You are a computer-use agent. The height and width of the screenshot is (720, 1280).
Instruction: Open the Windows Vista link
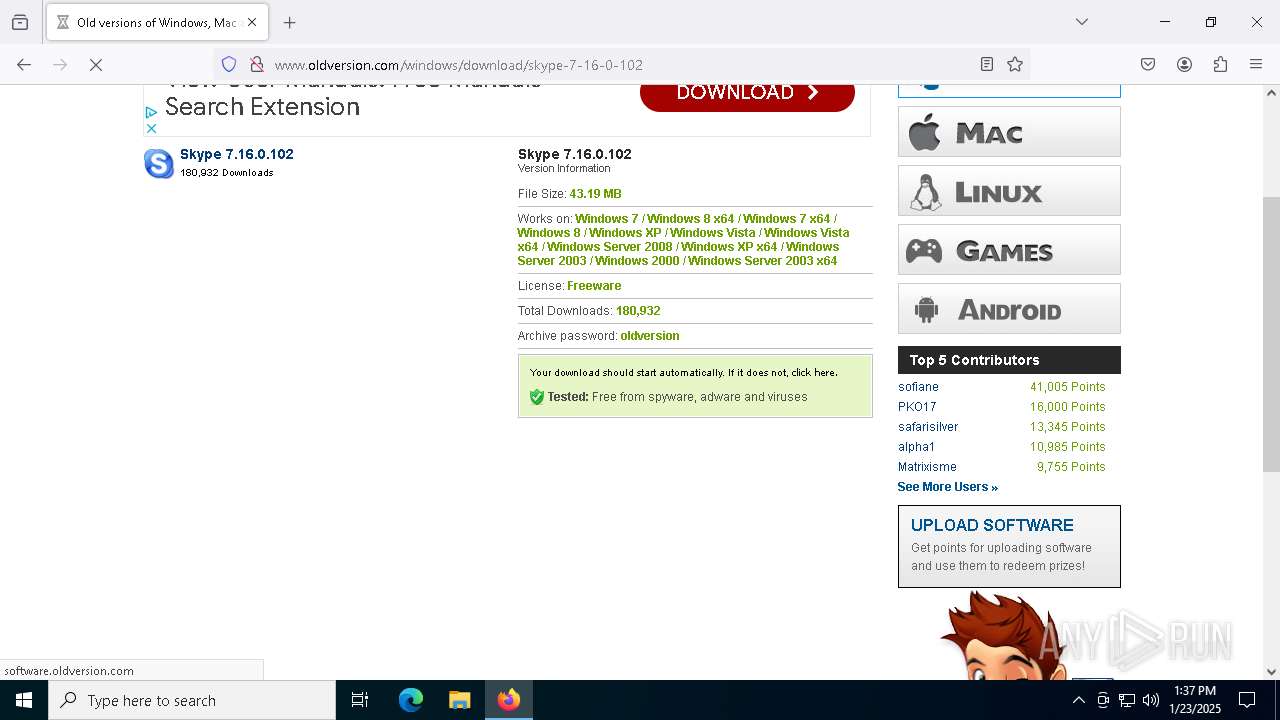(713, 233)
